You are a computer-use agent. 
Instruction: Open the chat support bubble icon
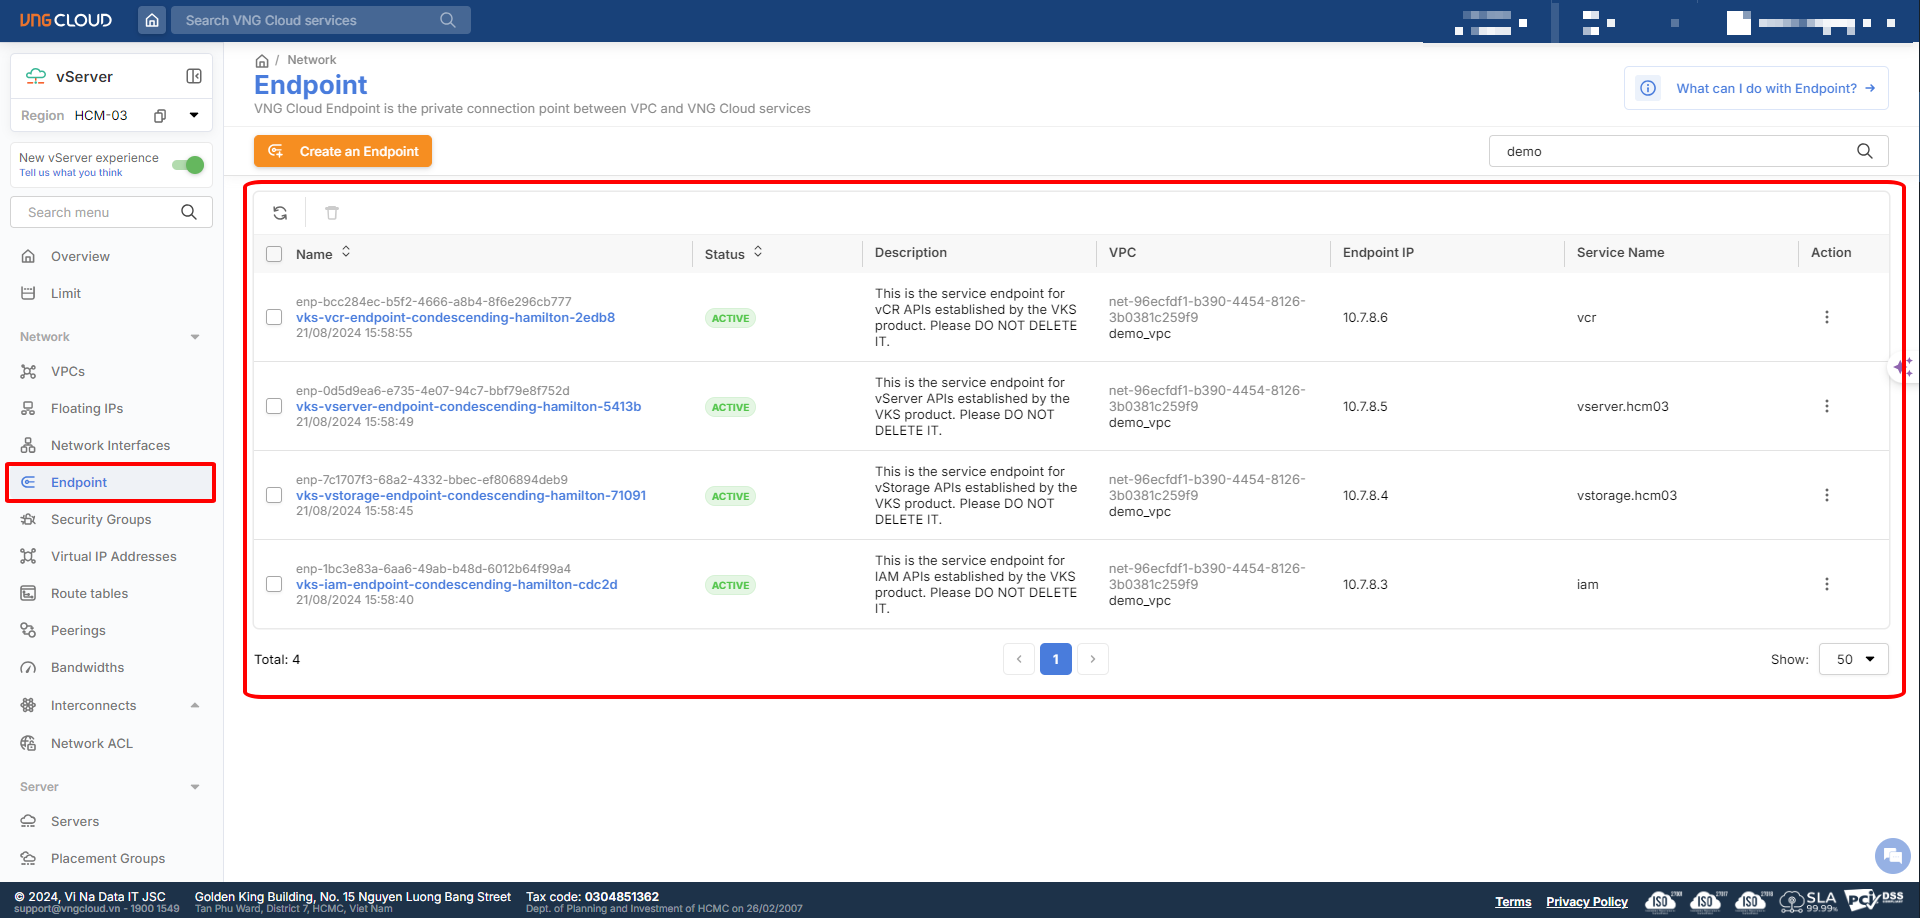[x=1891, y=856]
